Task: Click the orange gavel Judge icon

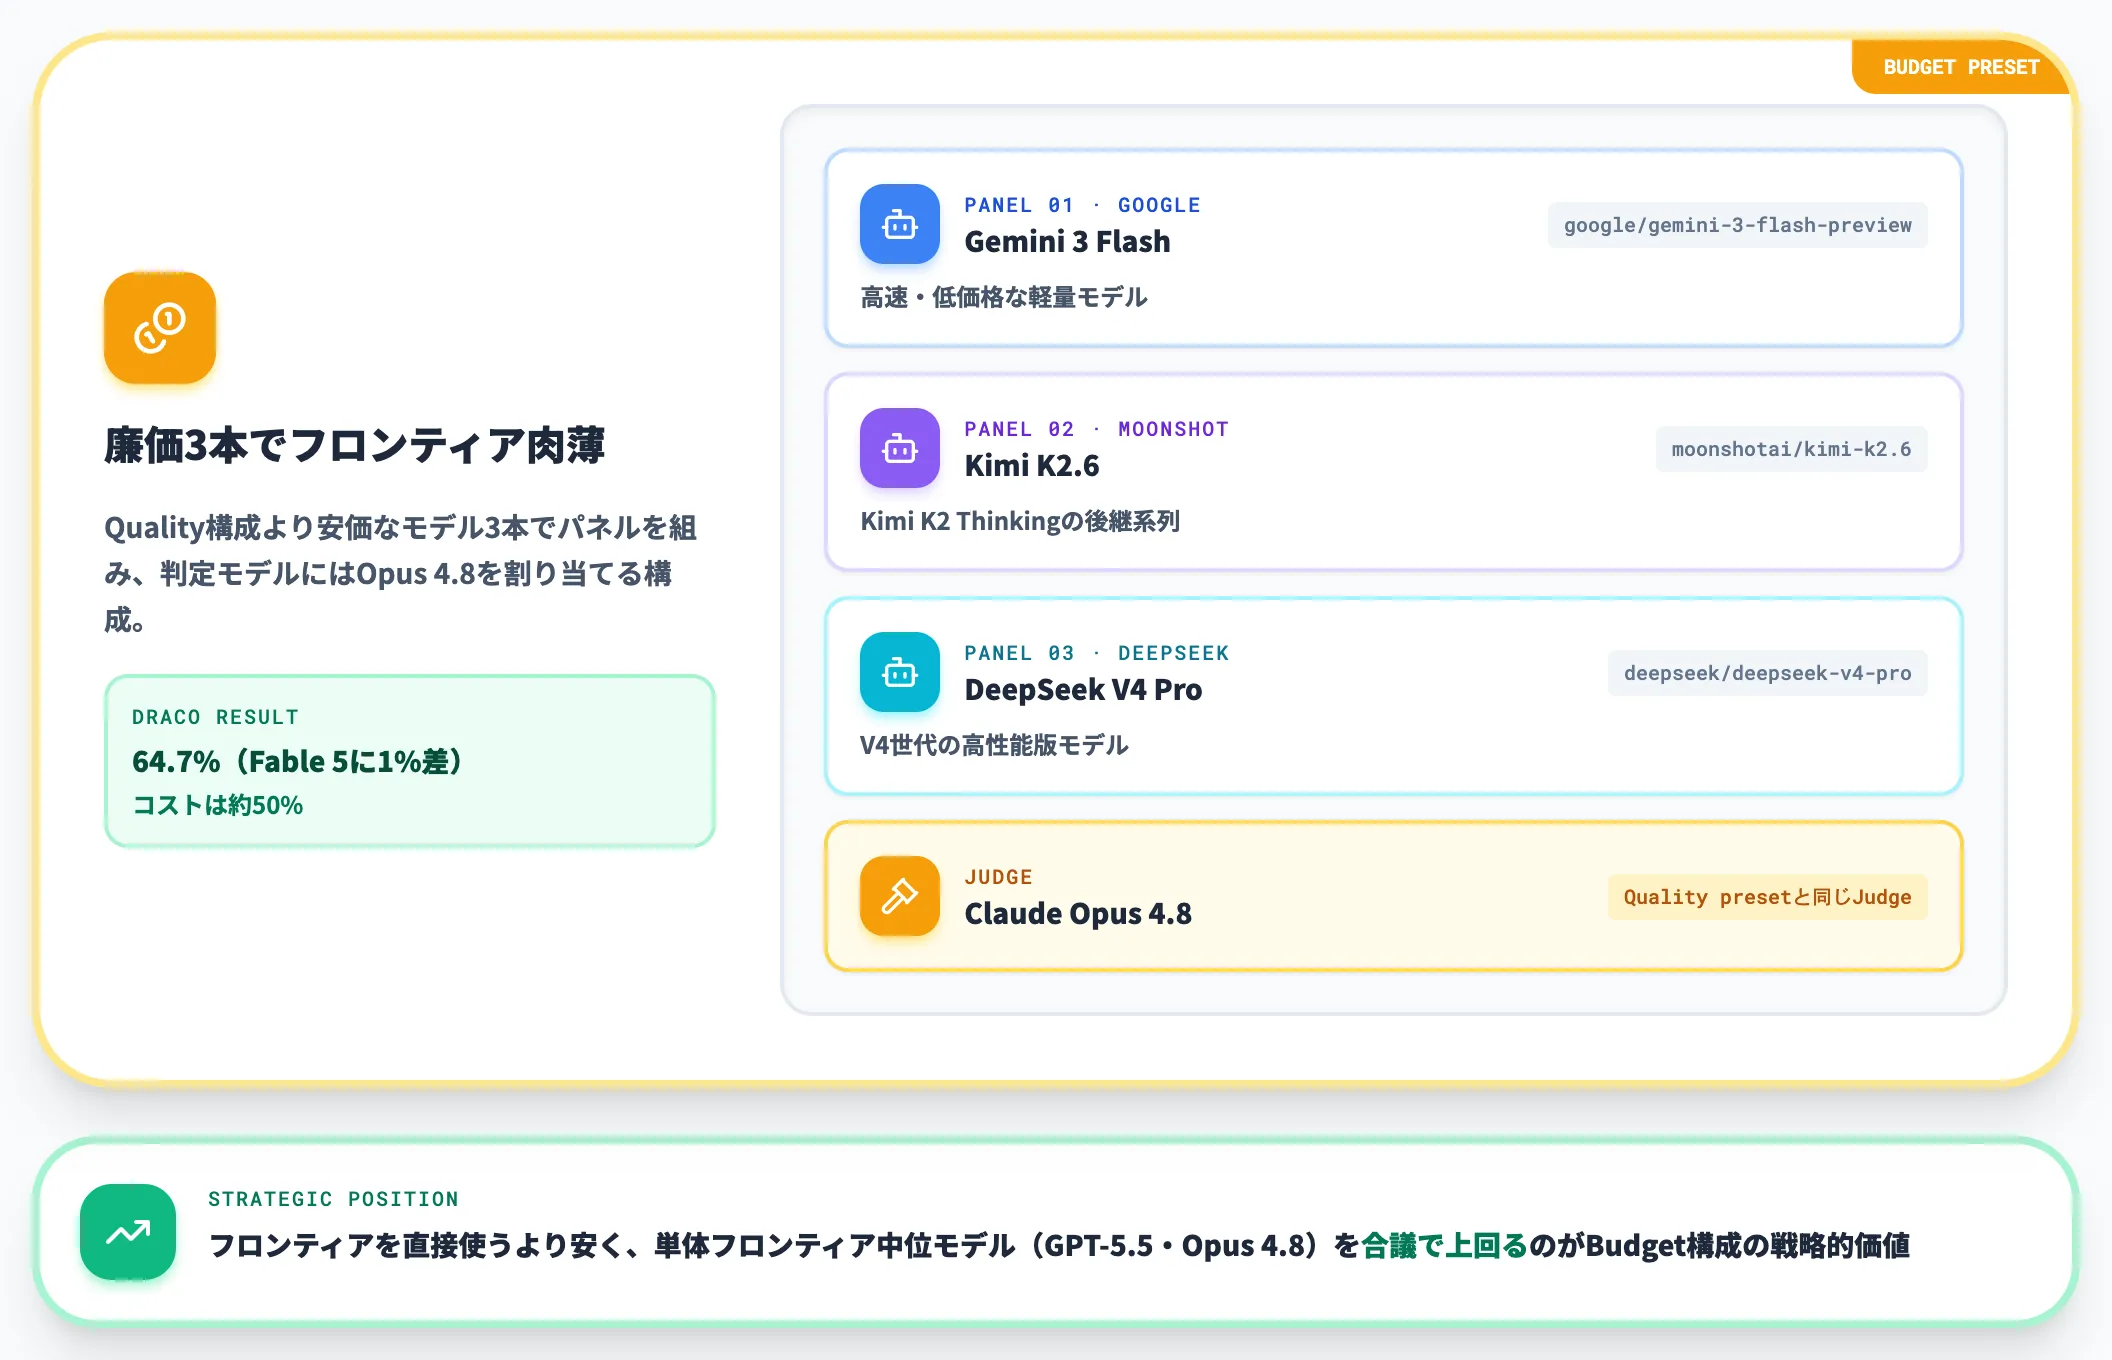Action: point(900,896)
